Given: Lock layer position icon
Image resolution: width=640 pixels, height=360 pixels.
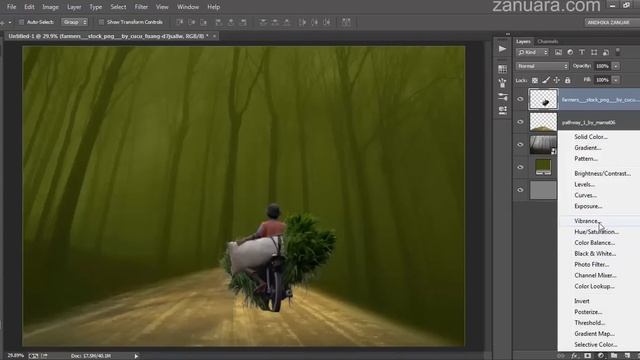Looking at the screenshot, I should coord(556,80).
